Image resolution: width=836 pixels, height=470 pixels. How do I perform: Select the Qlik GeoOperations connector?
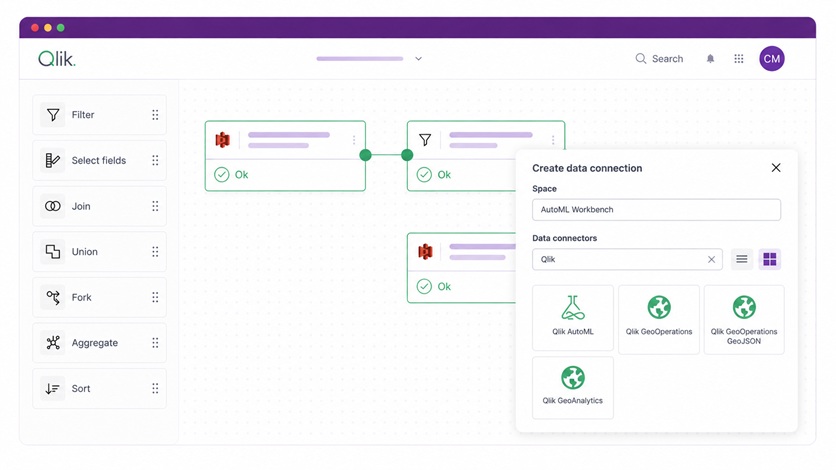pyautogui.click(x=659, y=319)
